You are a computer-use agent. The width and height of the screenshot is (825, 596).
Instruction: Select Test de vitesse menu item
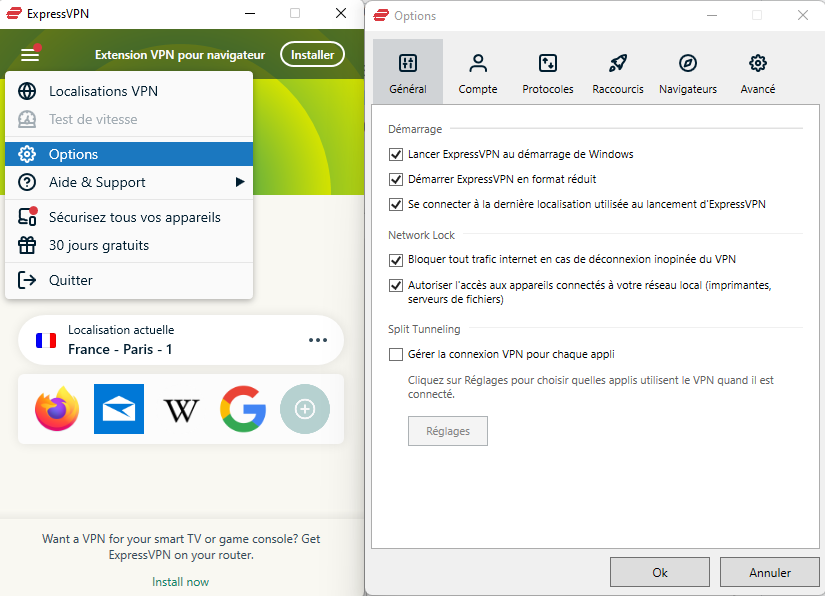[x=129, y=119]
